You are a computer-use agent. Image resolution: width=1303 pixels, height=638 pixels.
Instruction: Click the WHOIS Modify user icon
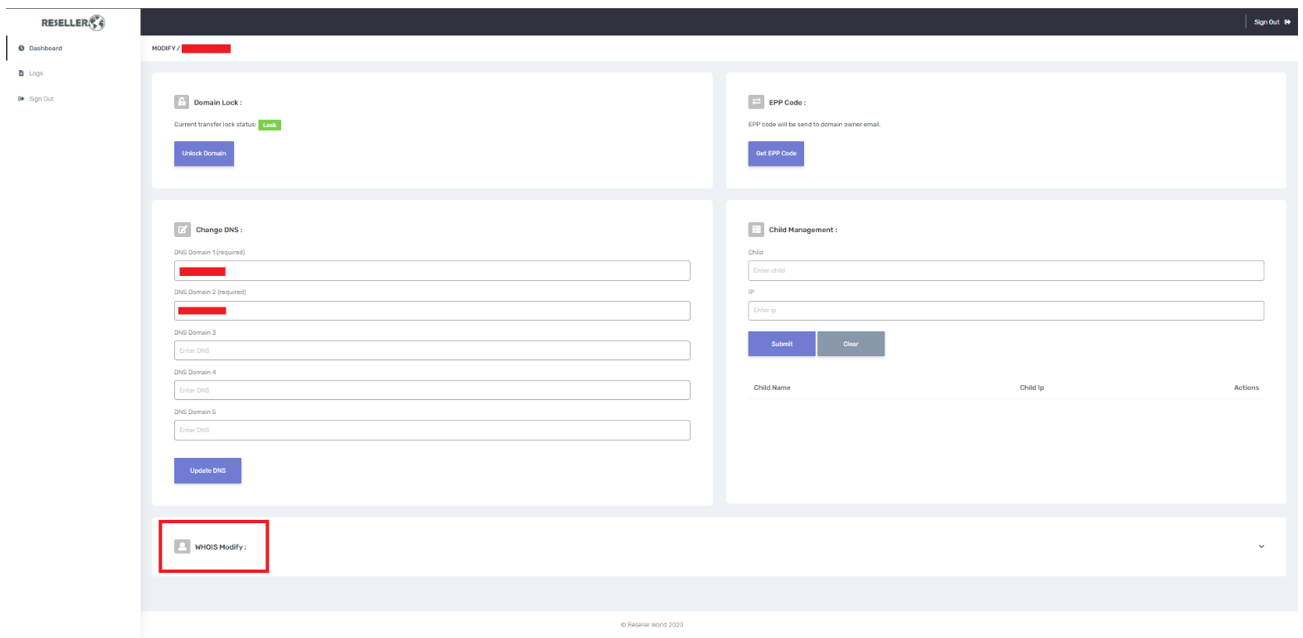tap(182, 546)
